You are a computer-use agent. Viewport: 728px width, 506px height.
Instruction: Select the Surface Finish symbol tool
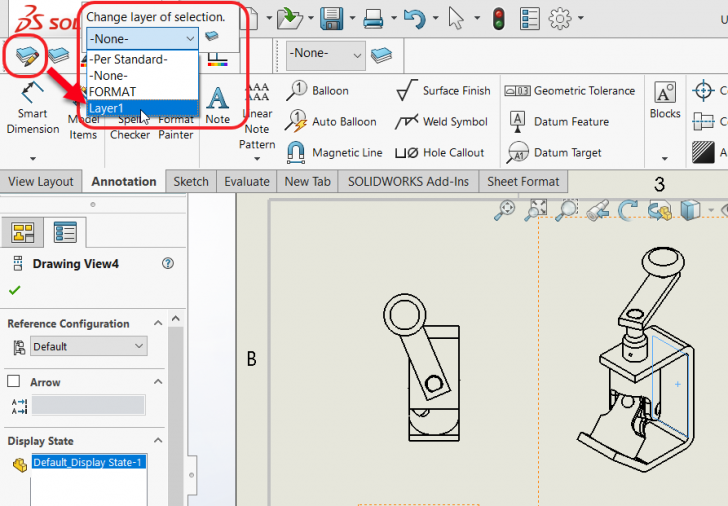click(443, 90)
